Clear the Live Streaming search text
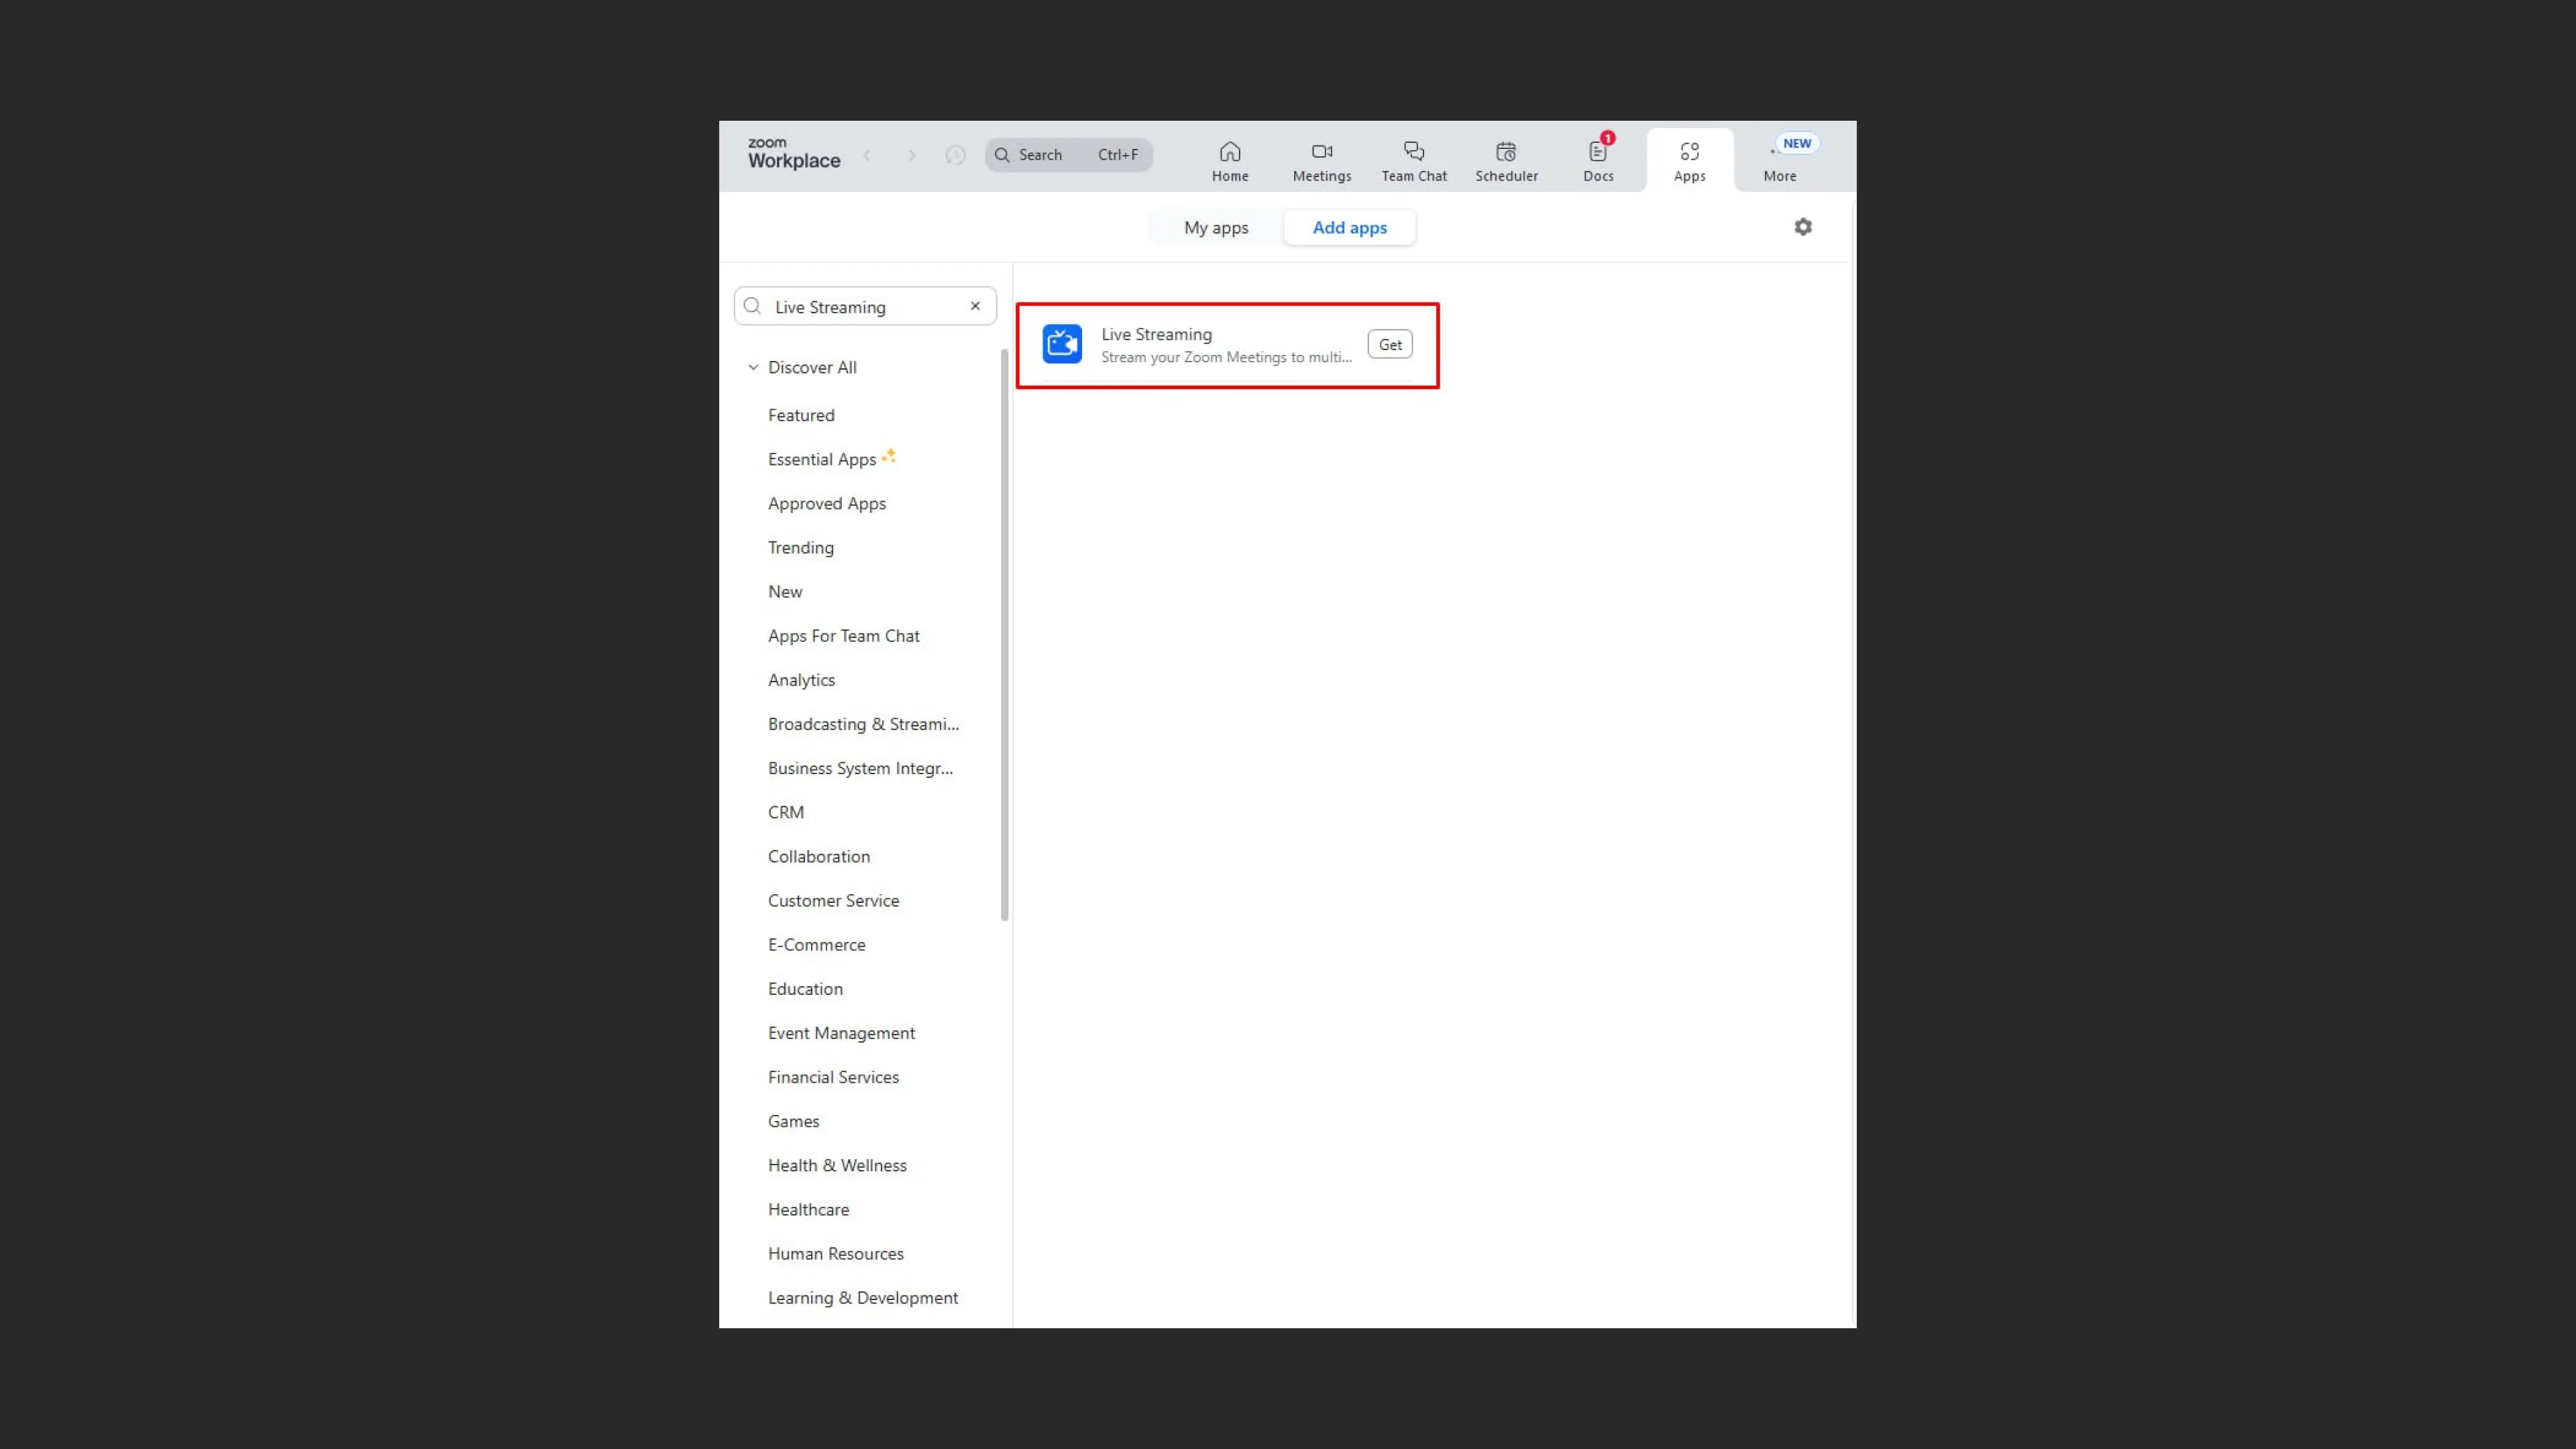 click(x=975, y=306)
